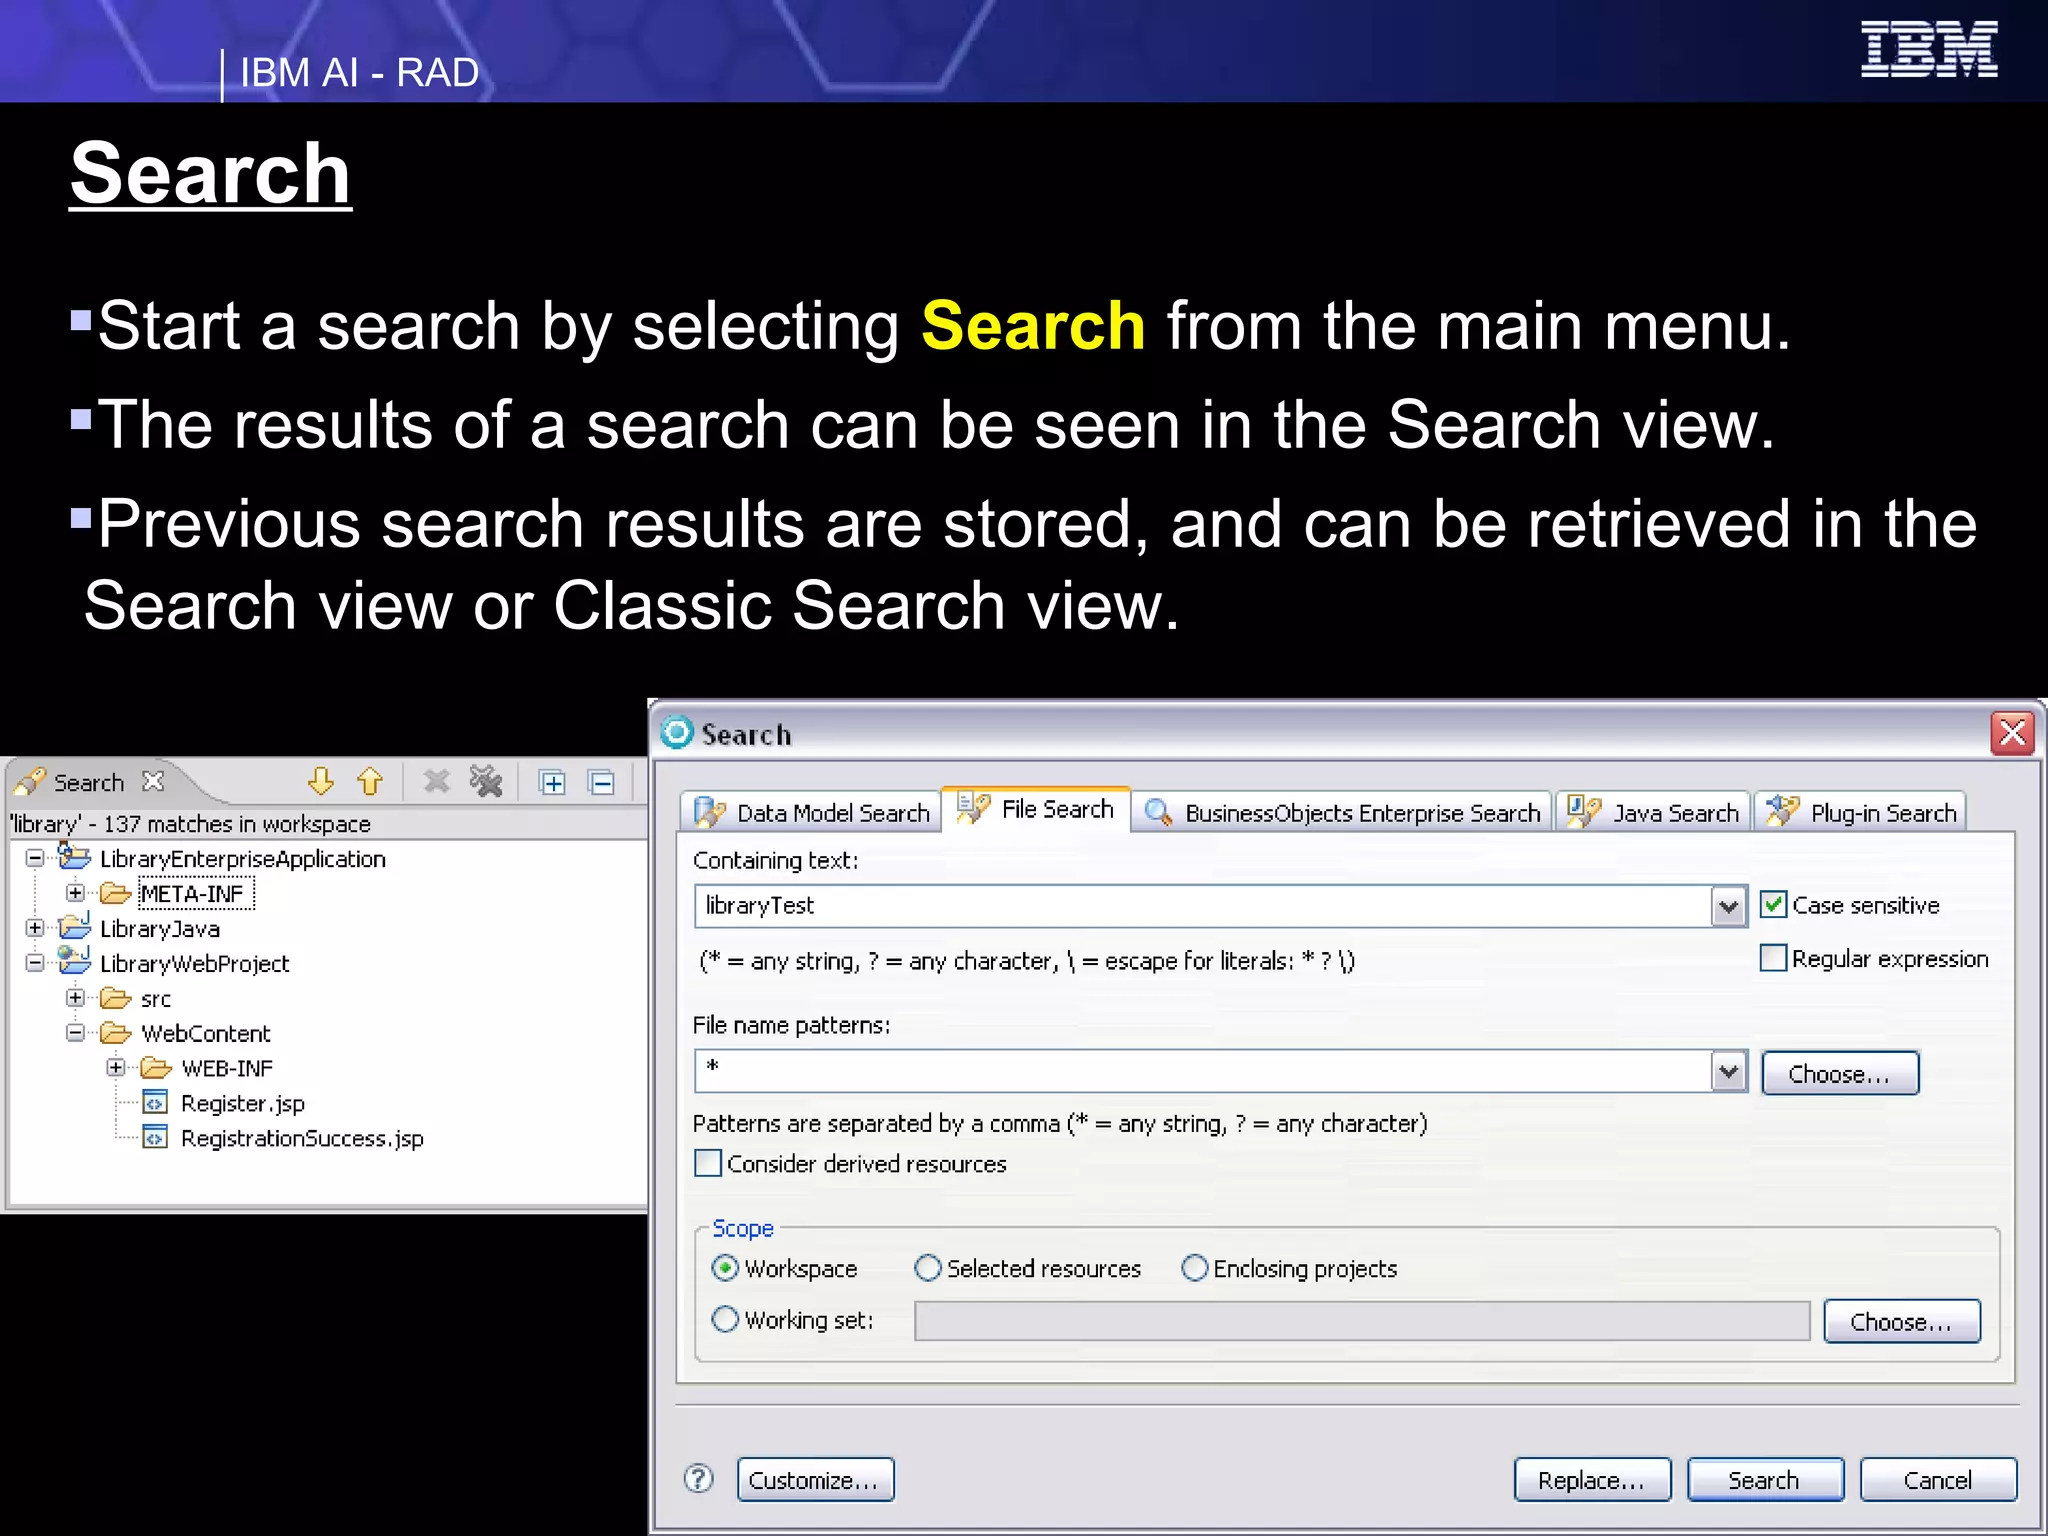The width and height of the screenshot is (2048, 1536).
Task: Select WebContent label in results tree
Action: [x=206, y=1033]
